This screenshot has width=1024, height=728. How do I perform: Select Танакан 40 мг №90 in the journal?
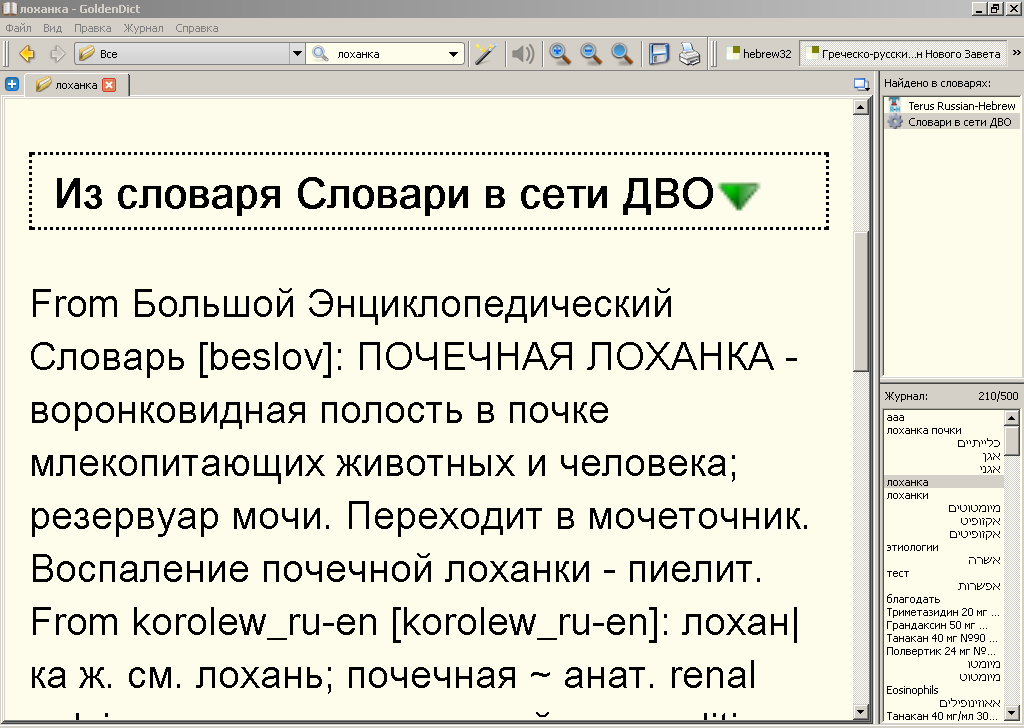click(942, 638)
